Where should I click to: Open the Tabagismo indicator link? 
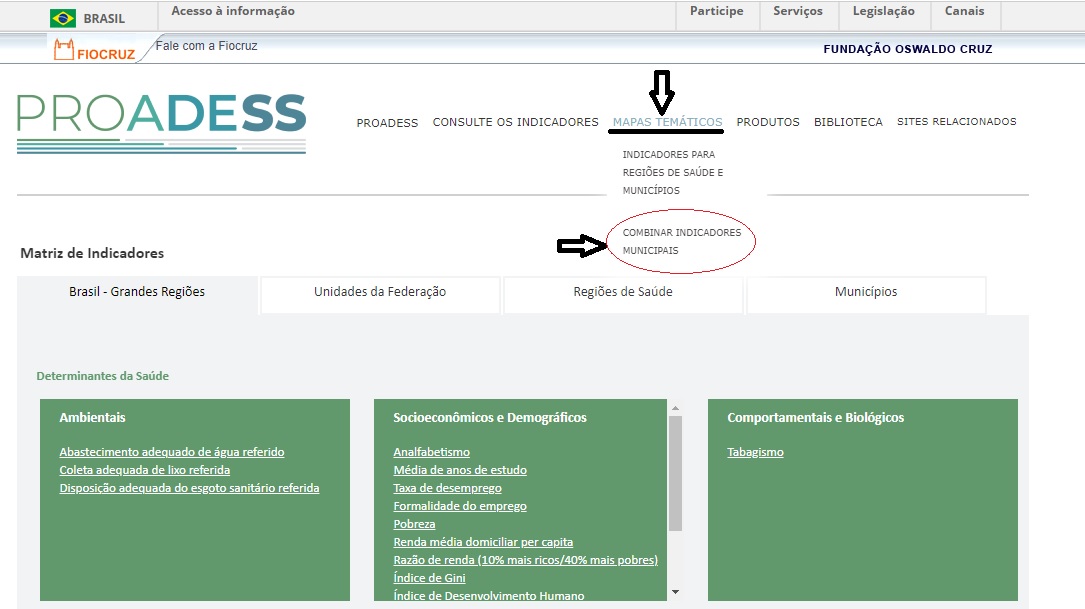pos(756,452)
